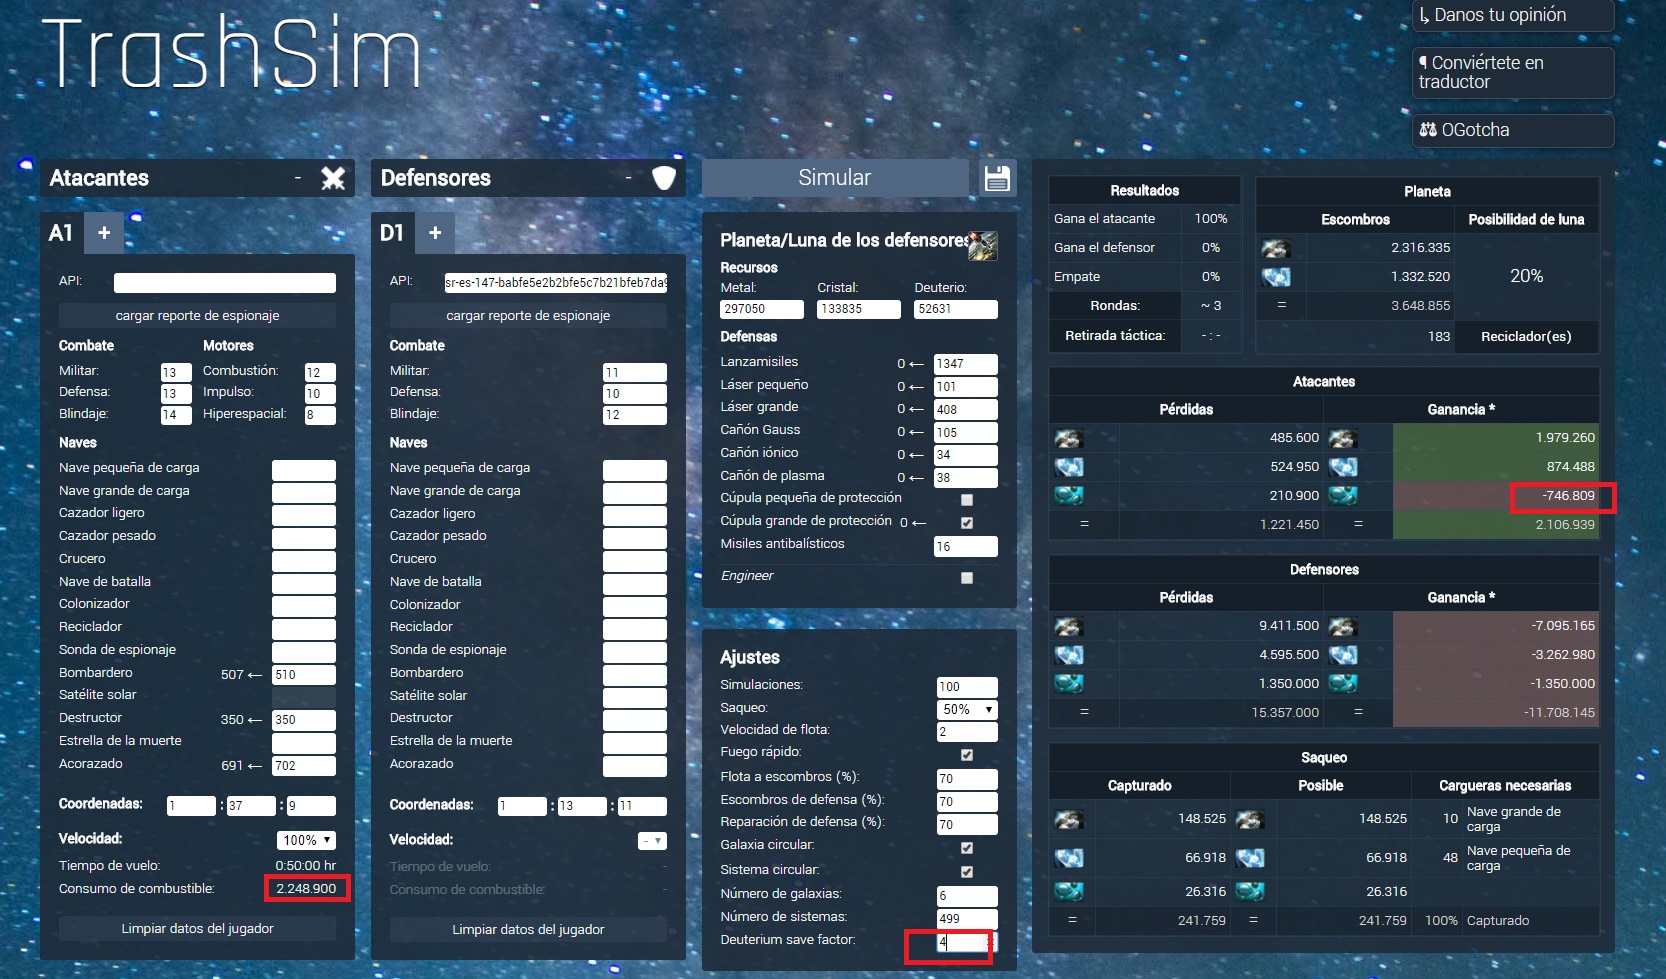
Task: Click deuterium icon in Saqueo Posible
Action: (1250, 891)
